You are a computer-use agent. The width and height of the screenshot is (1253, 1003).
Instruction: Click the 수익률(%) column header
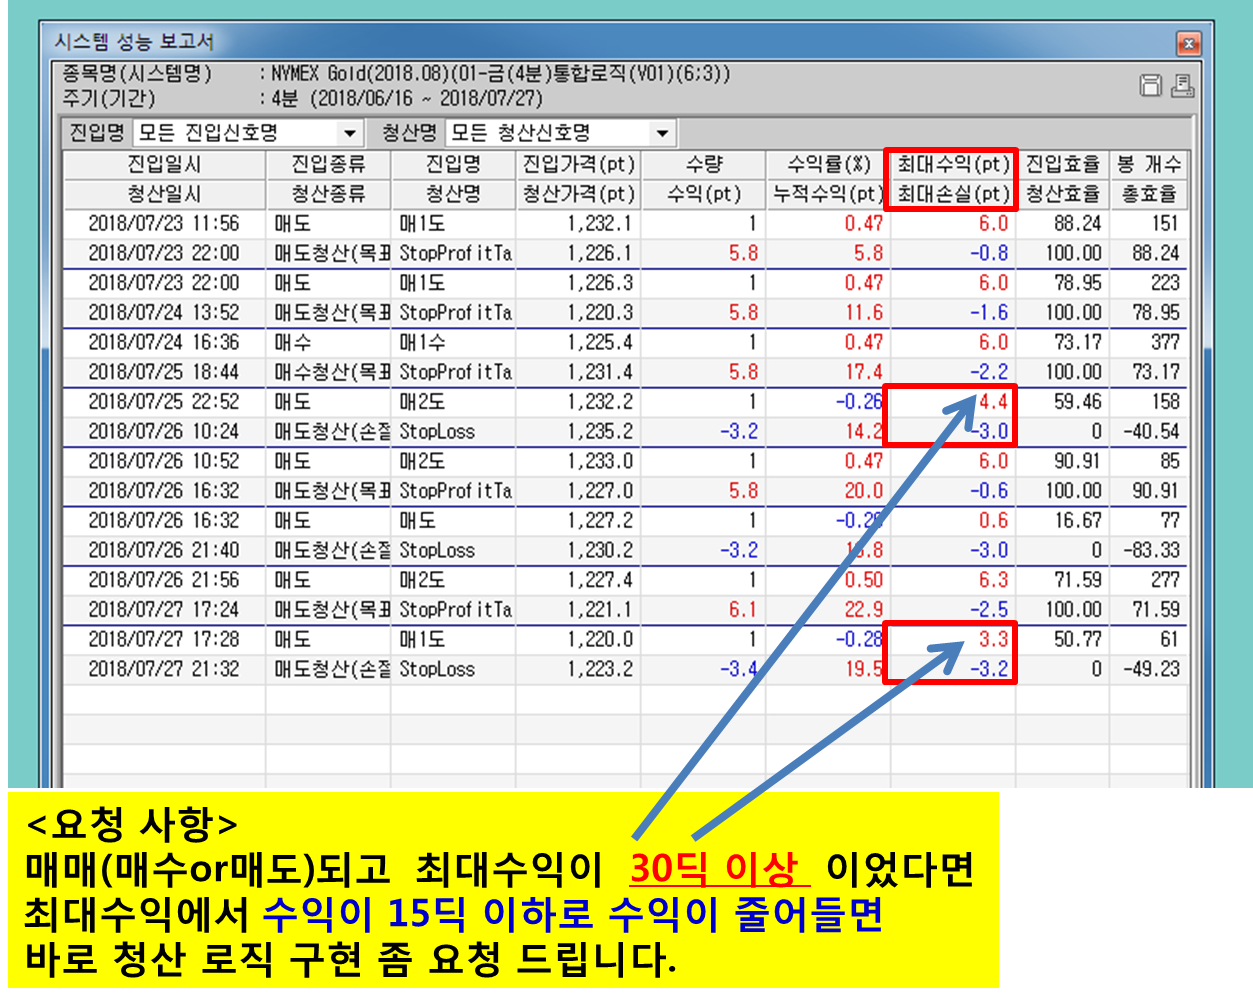827,164
